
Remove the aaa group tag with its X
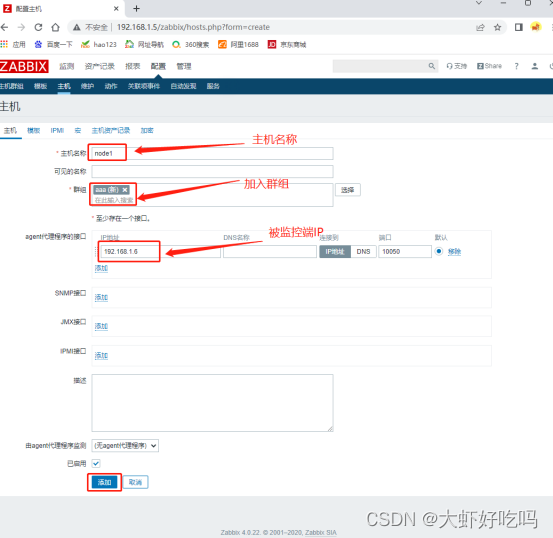tap(125, 190)
